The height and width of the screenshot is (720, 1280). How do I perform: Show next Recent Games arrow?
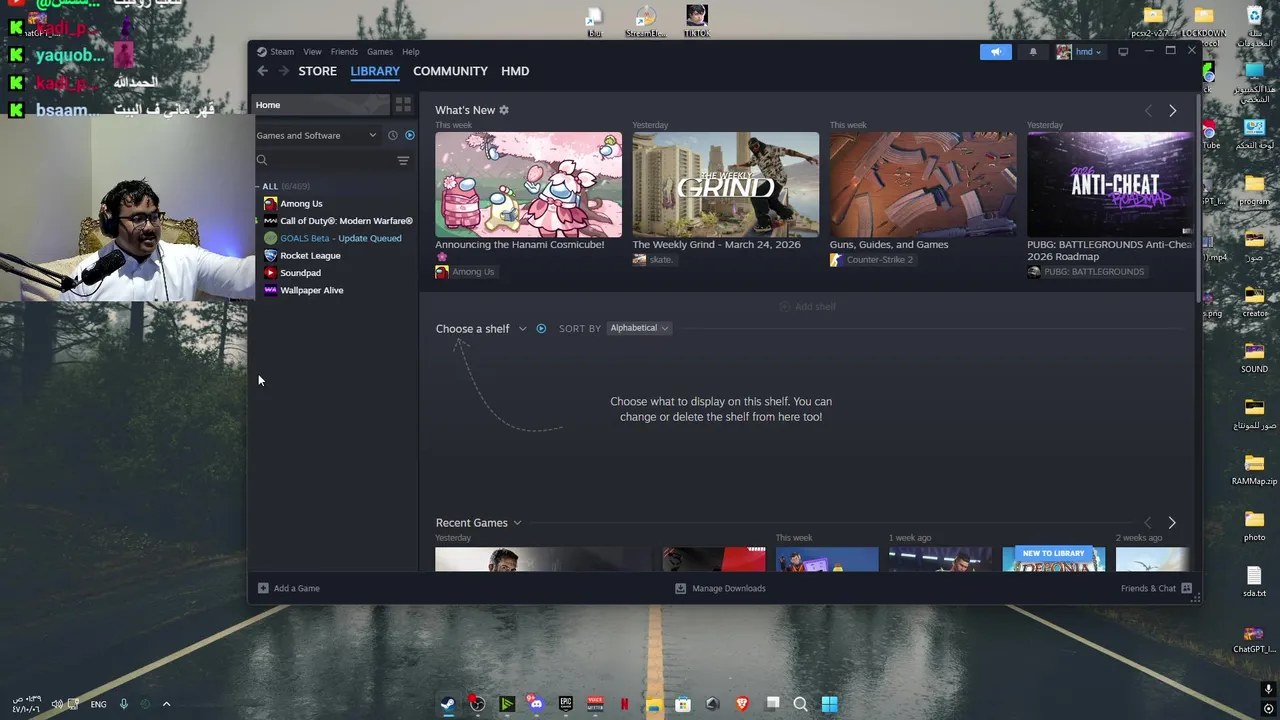point(1172,523)
